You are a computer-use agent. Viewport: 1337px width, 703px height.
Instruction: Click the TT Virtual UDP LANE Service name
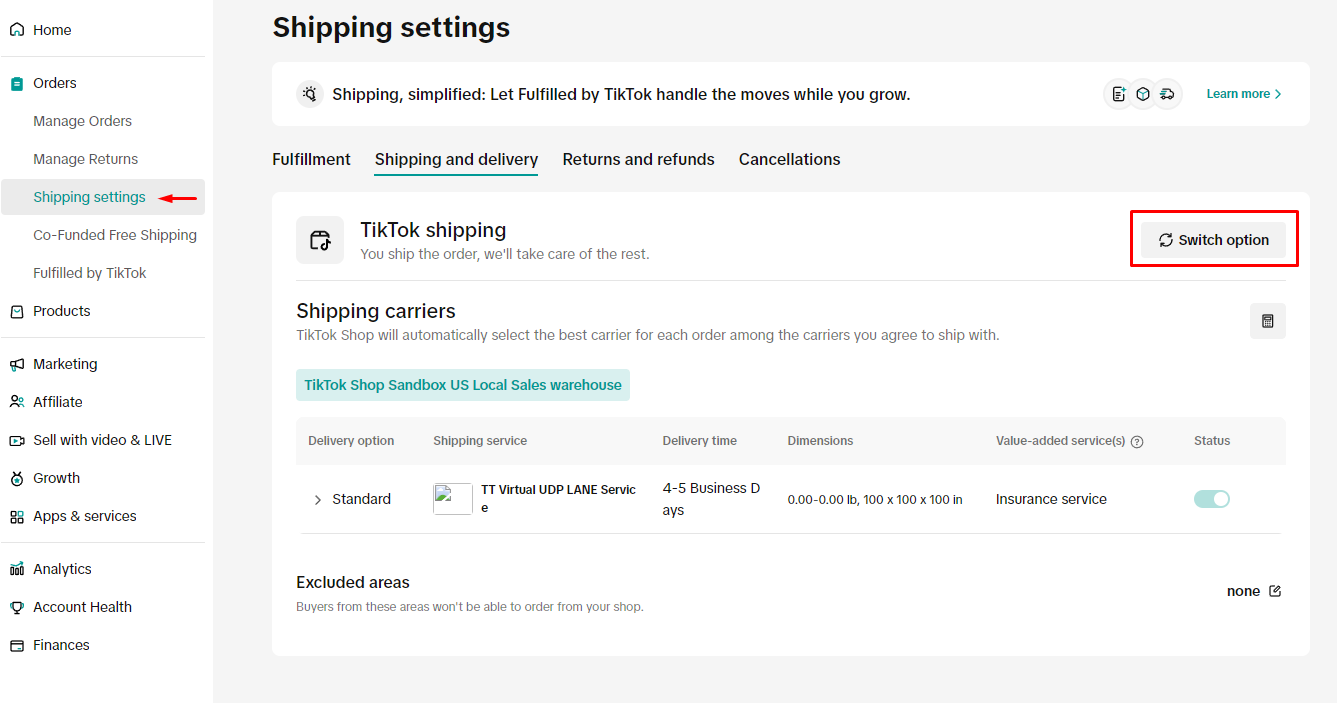point(559,499)
